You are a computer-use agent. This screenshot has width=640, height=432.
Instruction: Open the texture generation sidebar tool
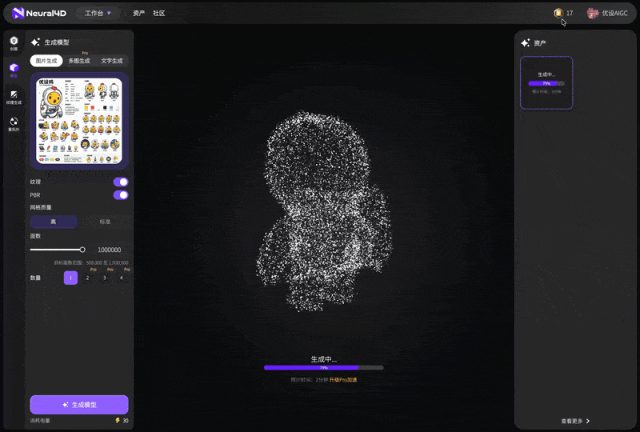click(14, 97)
